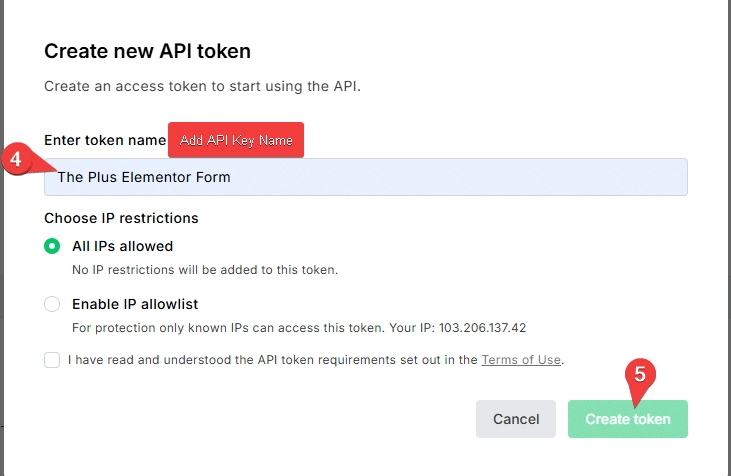Click the All IPs allowed label text
The height and width of the screenshot is (476, 731).
pos(122,246)
